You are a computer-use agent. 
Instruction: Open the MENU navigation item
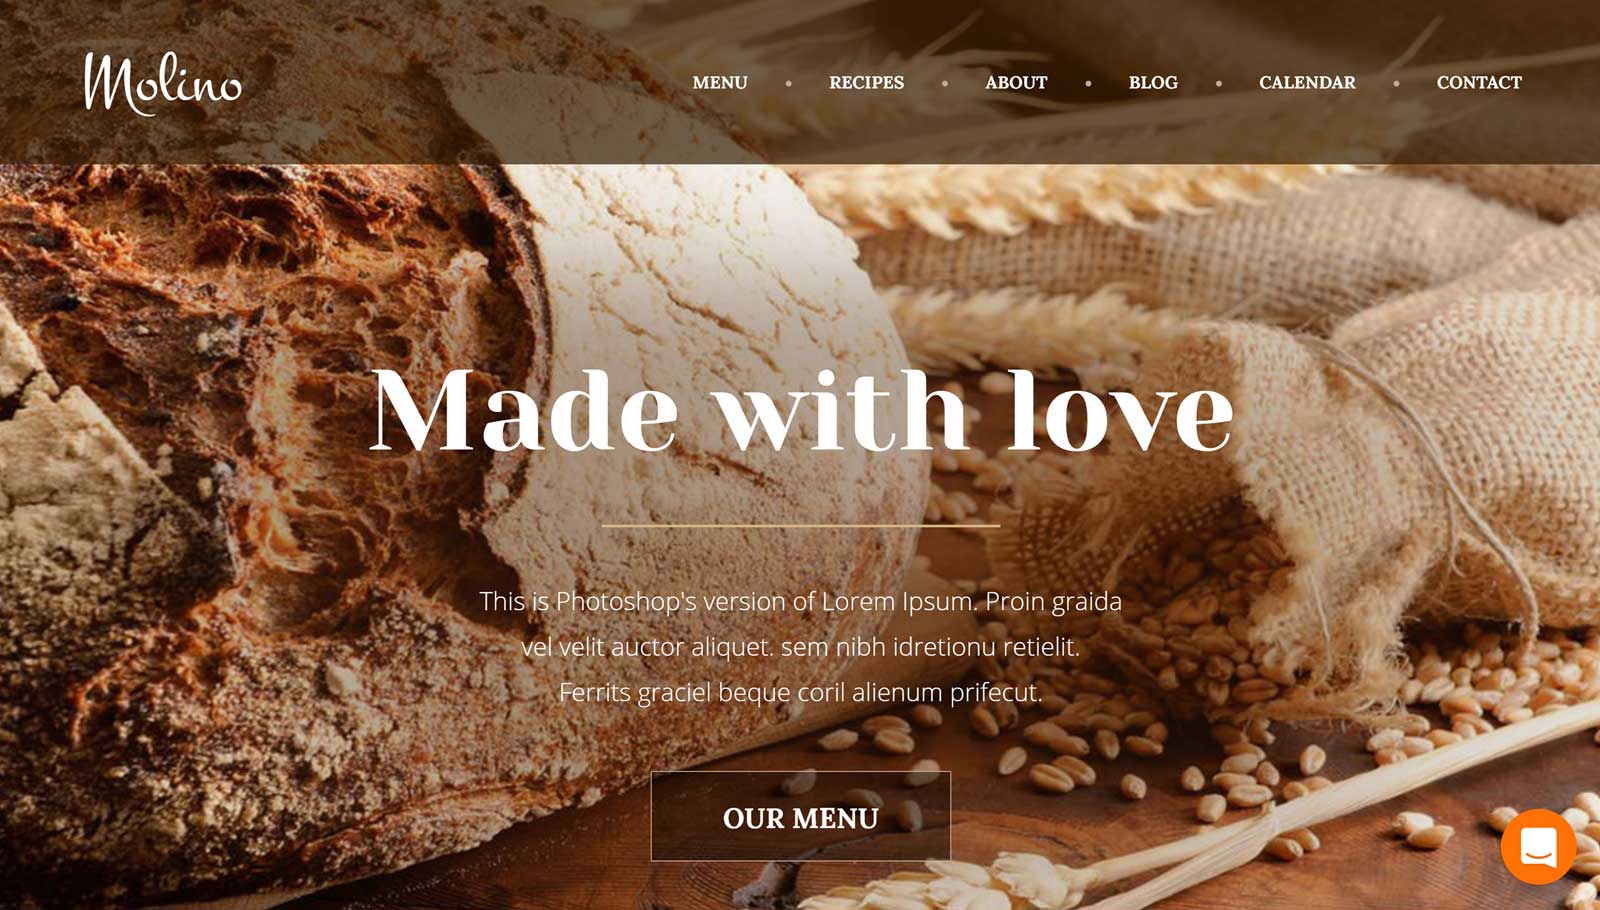(x=720, y=83)
